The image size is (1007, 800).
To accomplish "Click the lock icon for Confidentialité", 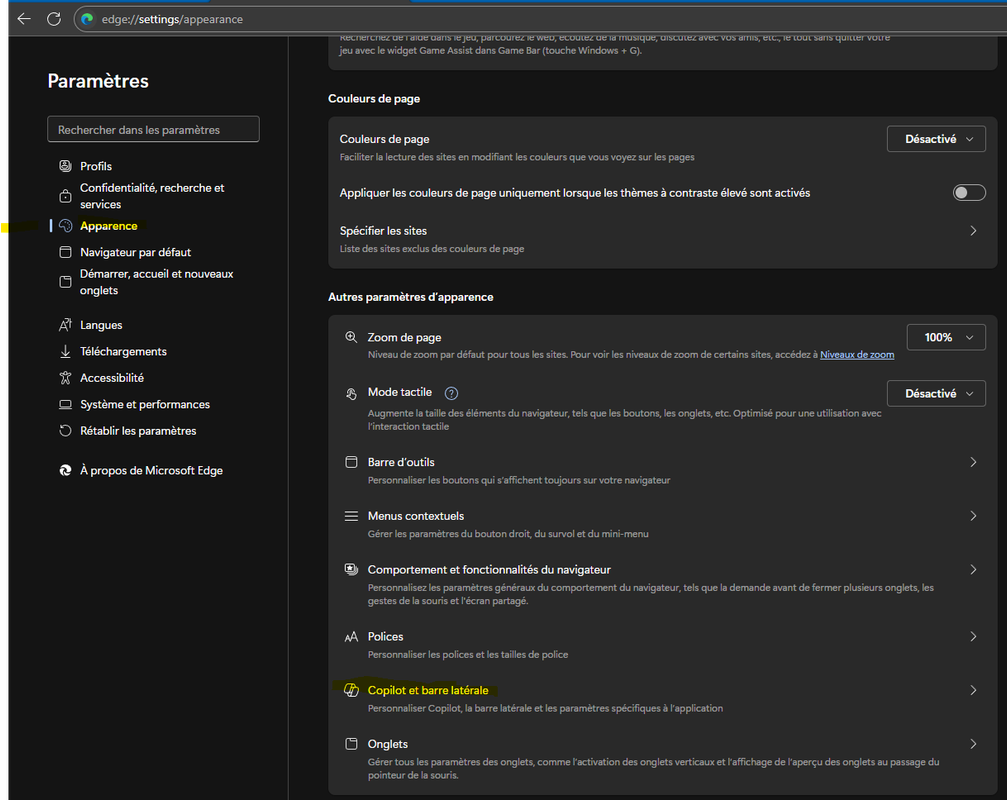I will (65, 196).
